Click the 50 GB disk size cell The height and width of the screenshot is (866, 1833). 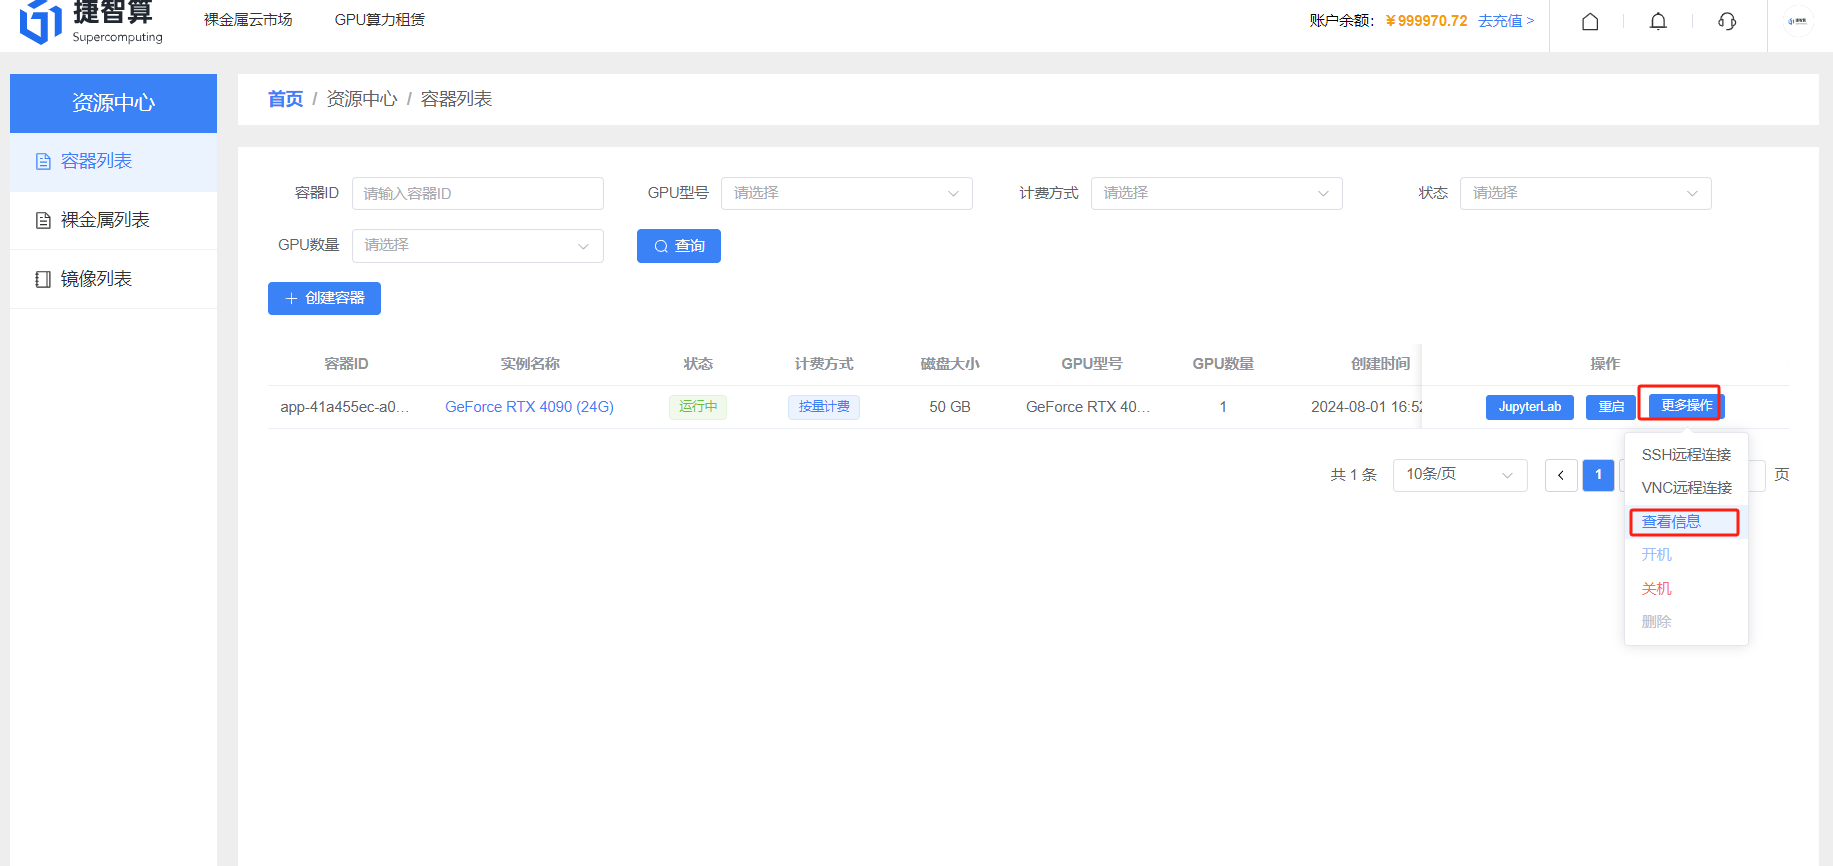pyautogui.click(x=950, y=407)
